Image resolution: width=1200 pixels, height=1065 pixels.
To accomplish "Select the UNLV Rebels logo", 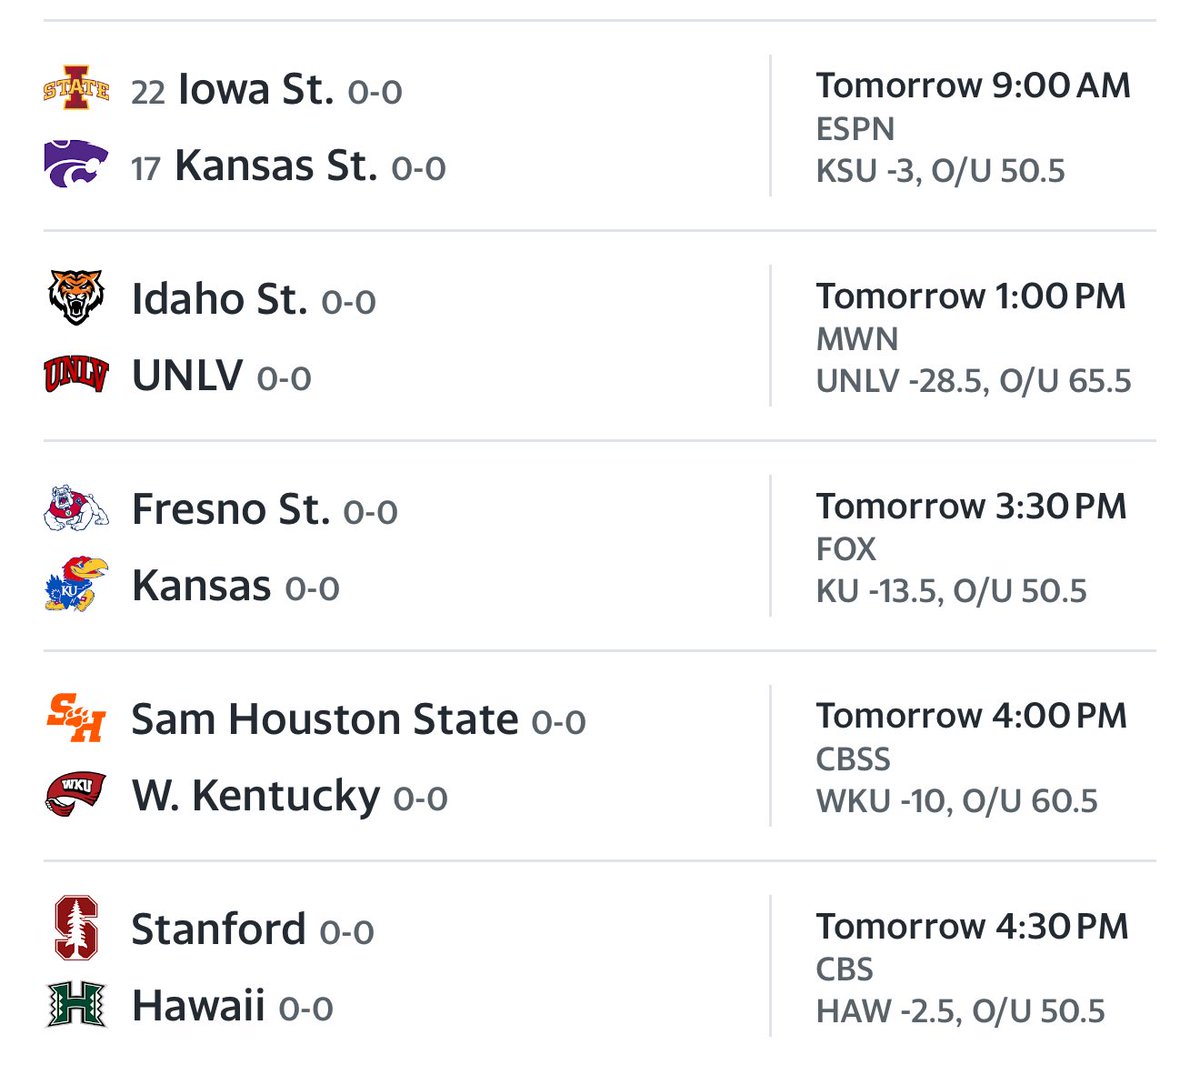I will pos(76,375).
